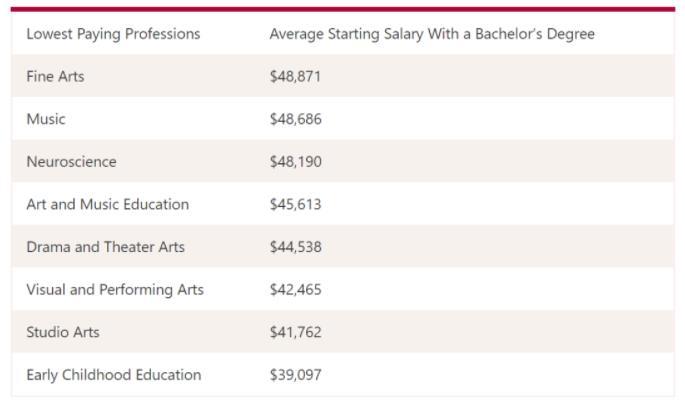The image size is (685, 402).
Task: Select Visual and Performing Arts cell
Action: pos(115,289)
